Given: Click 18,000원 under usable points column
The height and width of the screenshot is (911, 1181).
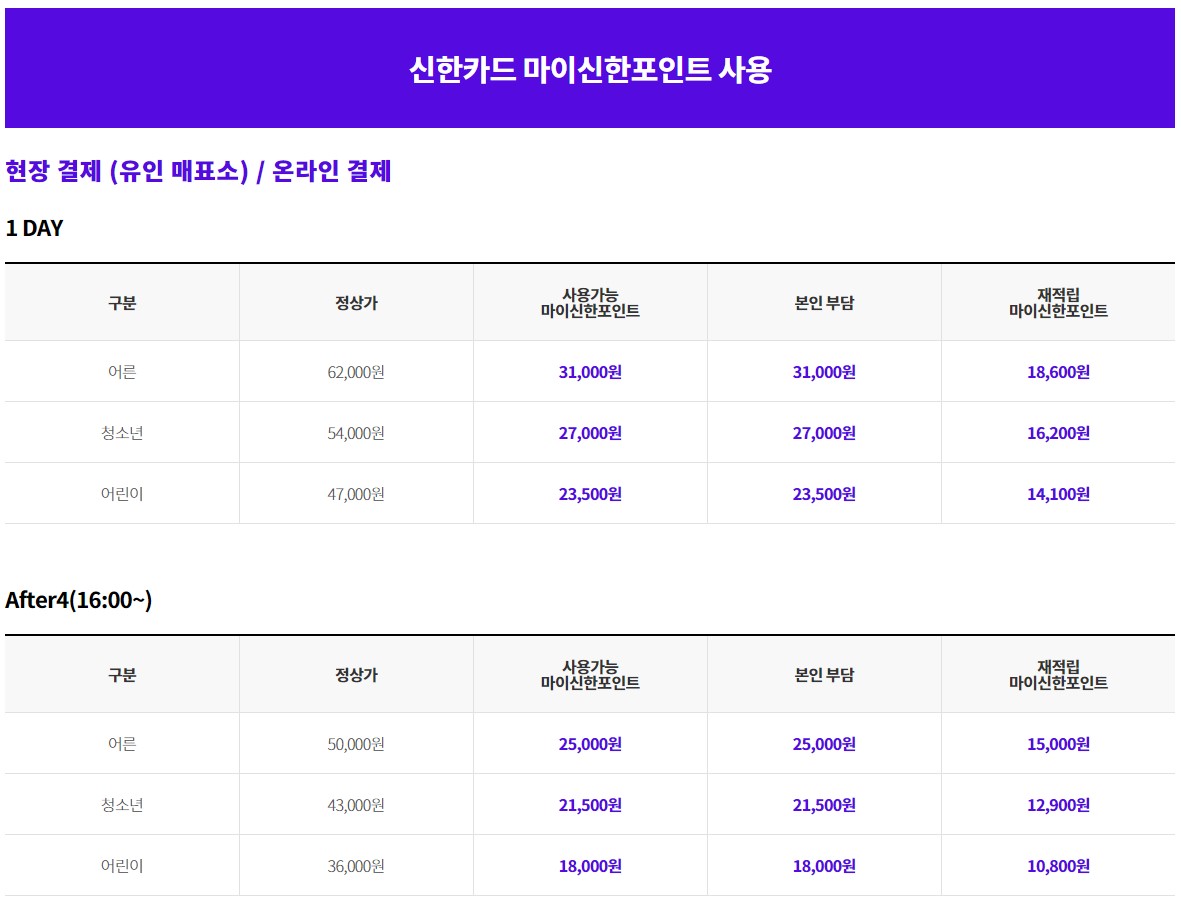Looking at the screenshot, I should click(x=590, y=866).
